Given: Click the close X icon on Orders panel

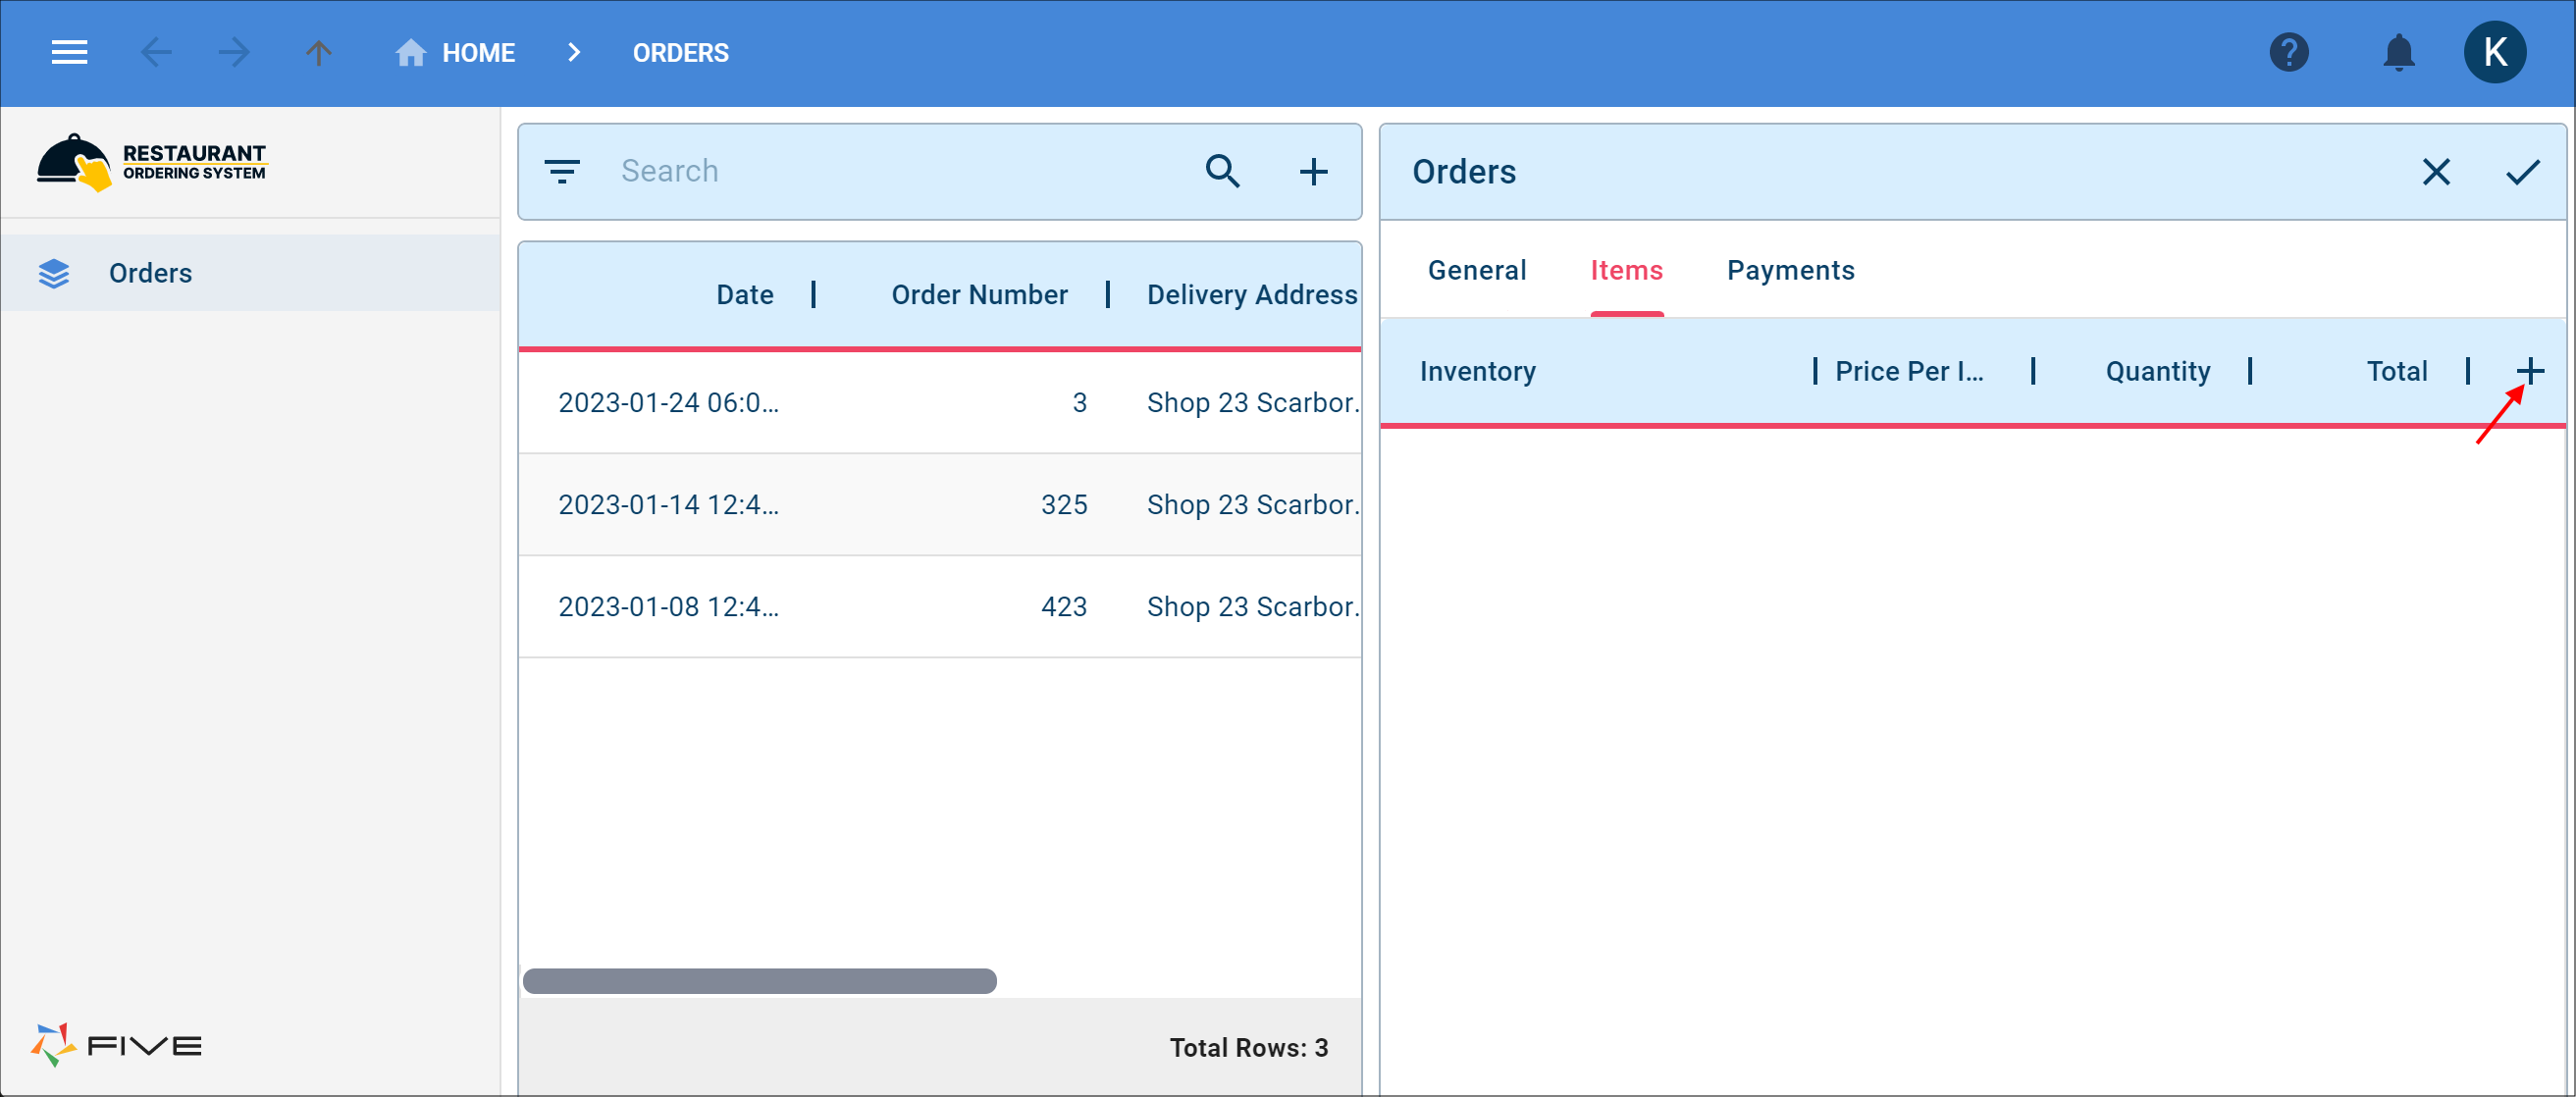Looking at the screenshot, I should pyautogui.click(x=2438, y=171).
